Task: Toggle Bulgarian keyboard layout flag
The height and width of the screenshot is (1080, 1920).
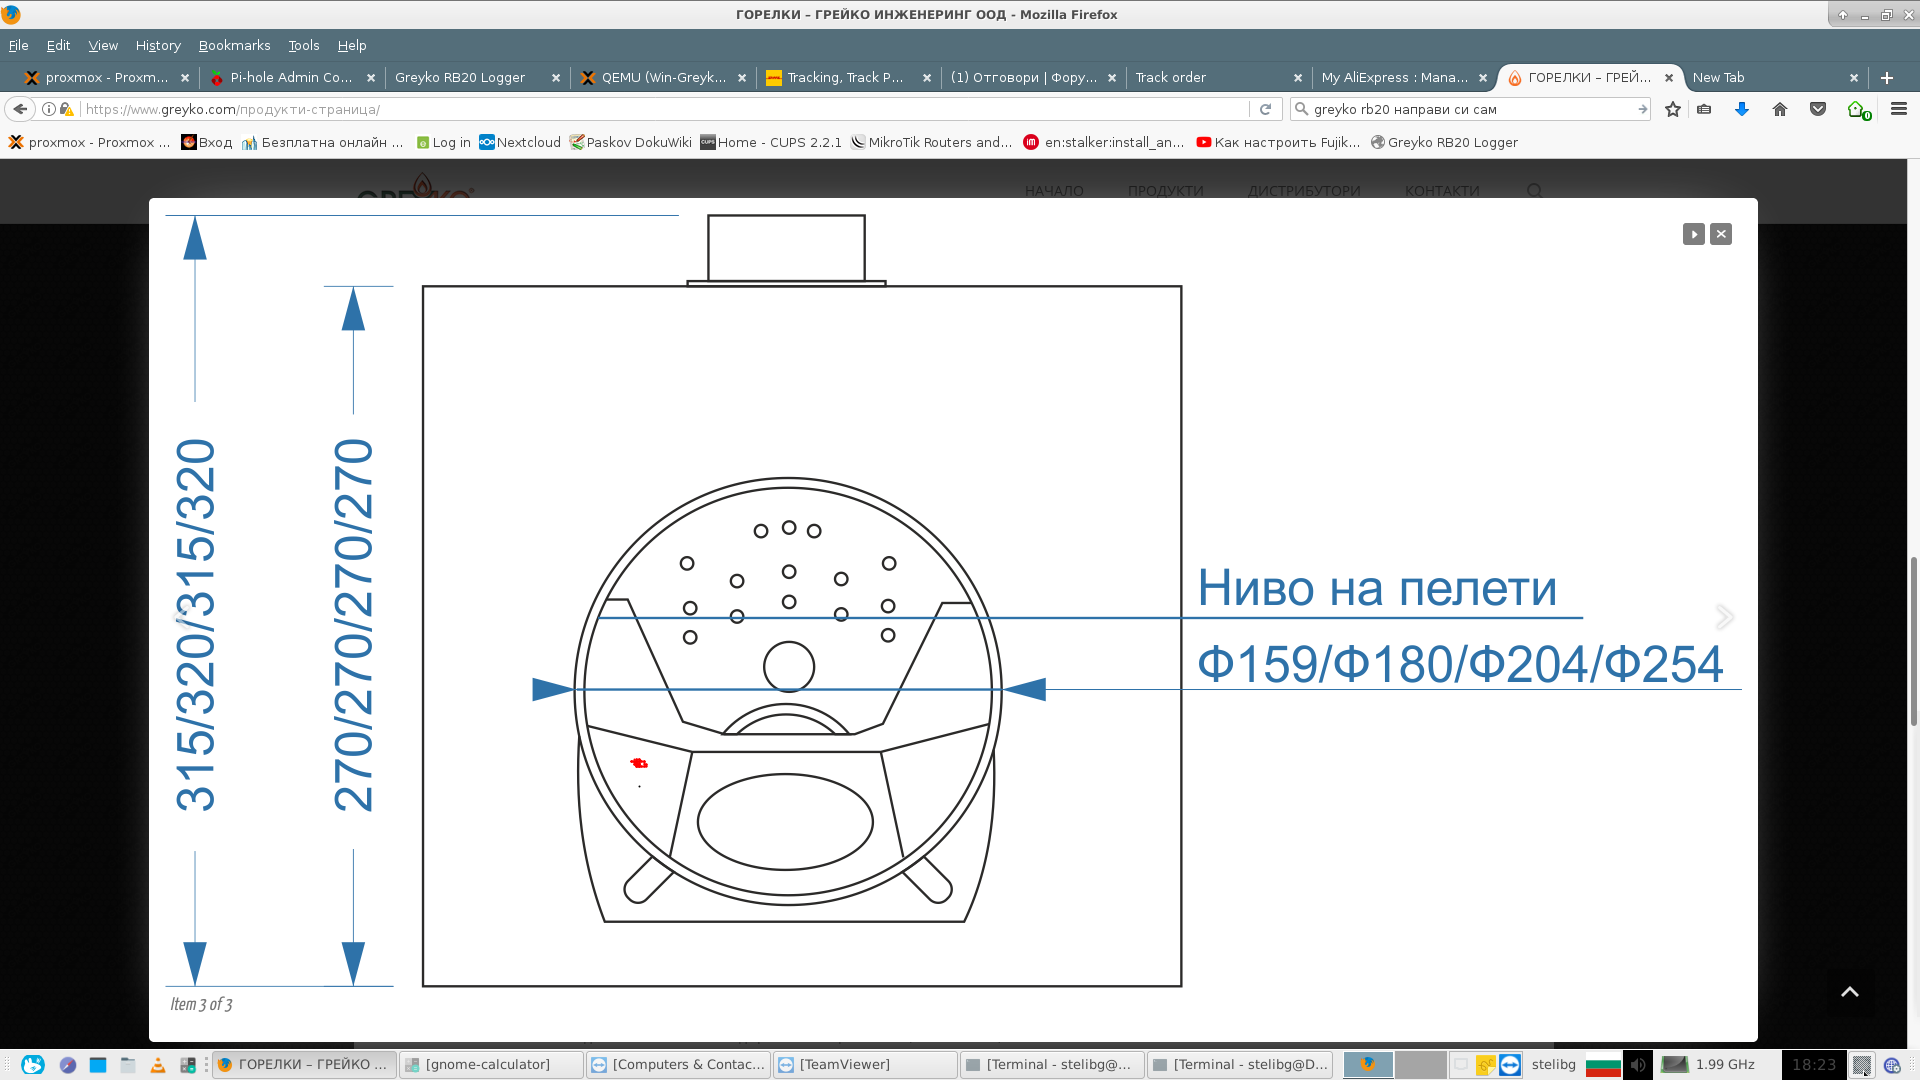Action: (x=1603, y=1065)
